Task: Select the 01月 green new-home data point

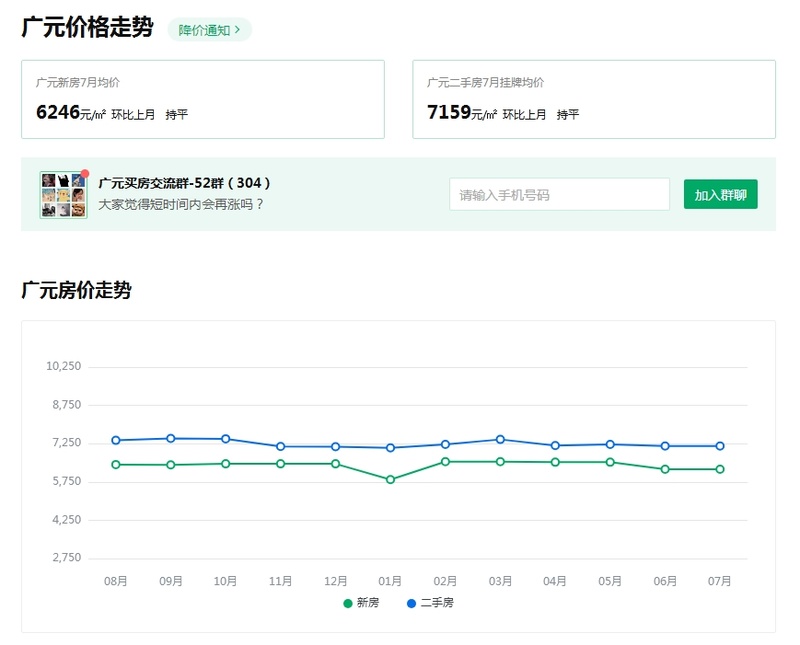Action: click(x=391, y=480)
